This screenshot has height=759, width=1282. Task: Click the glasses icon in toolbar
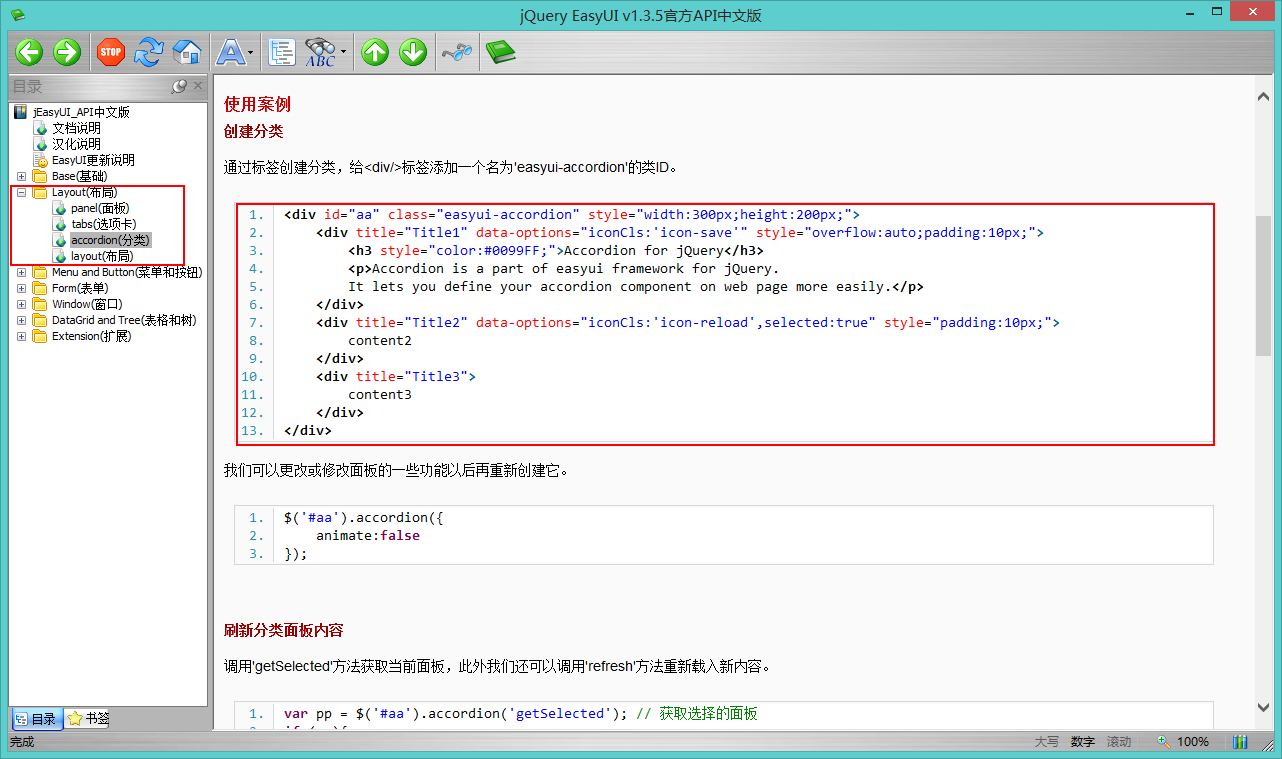pyautogui.click(x=457, y=52)
